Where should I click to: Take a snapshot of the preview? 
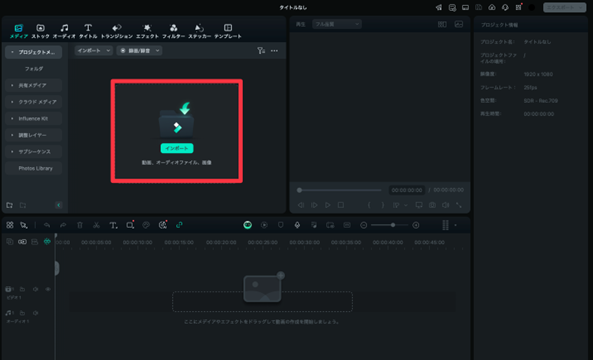tap(432, 205)
